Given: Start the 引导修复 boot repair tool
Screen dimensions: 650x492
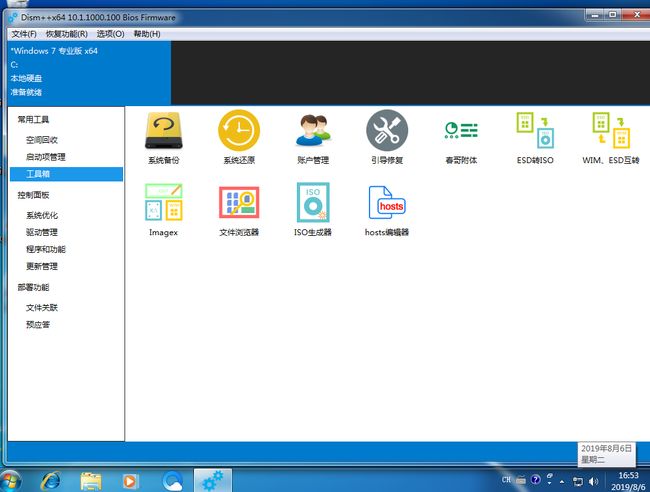Looking at the screenshot, I should click(387, 137).
